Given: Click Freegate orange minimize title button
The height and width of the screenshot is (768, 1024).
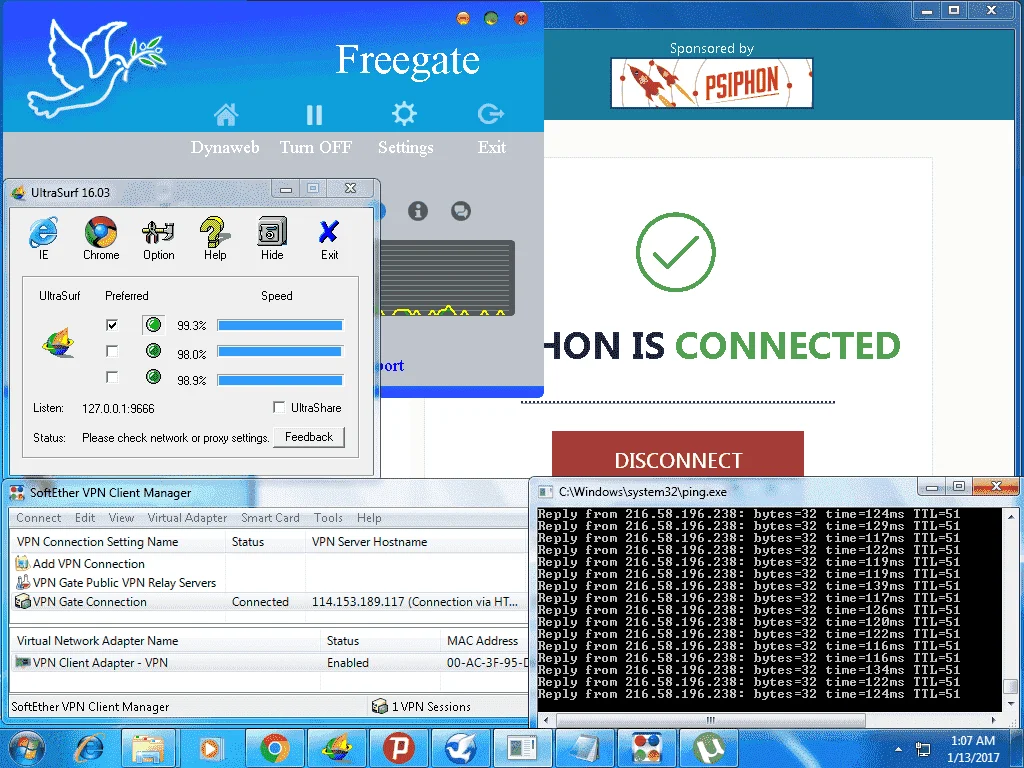Looking at the screenshot, I should 462,18.
